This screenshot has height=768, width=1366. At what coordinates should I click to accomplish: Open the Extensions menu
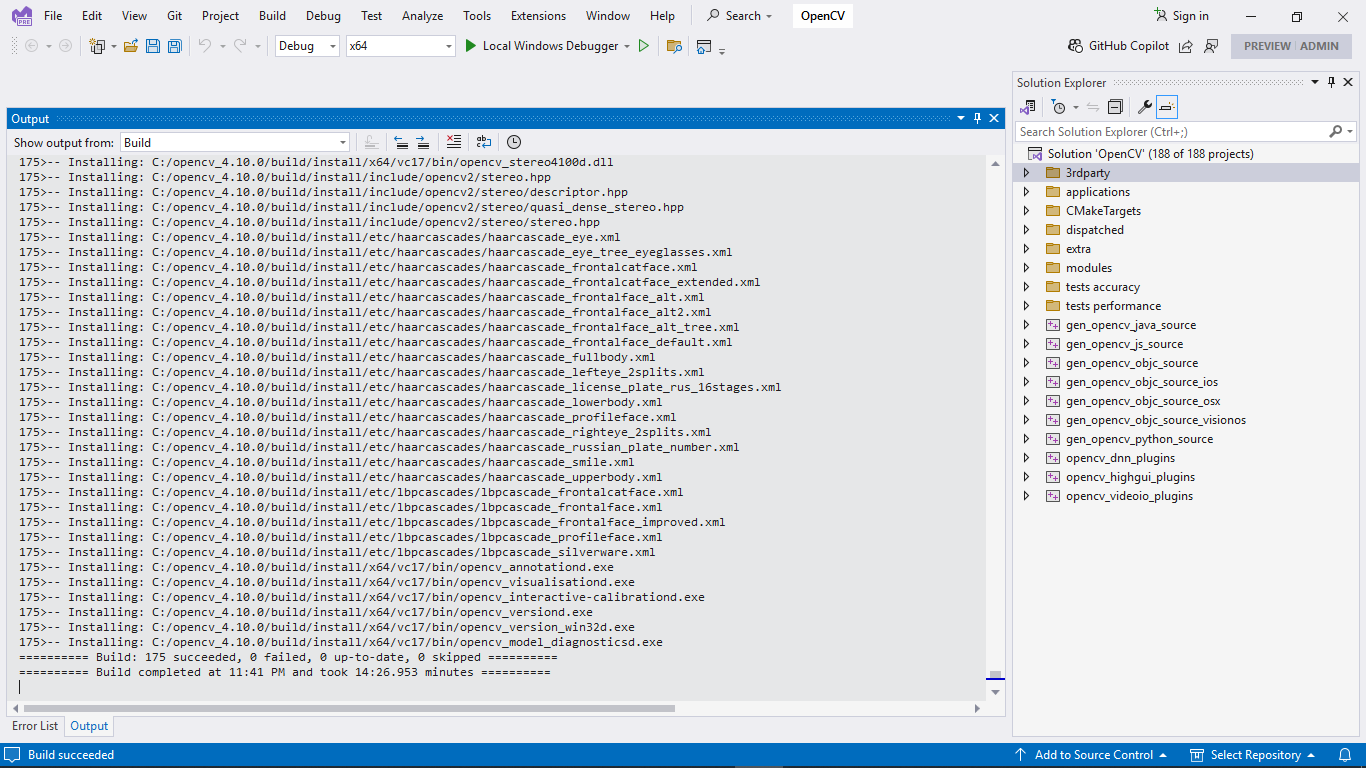538,16
